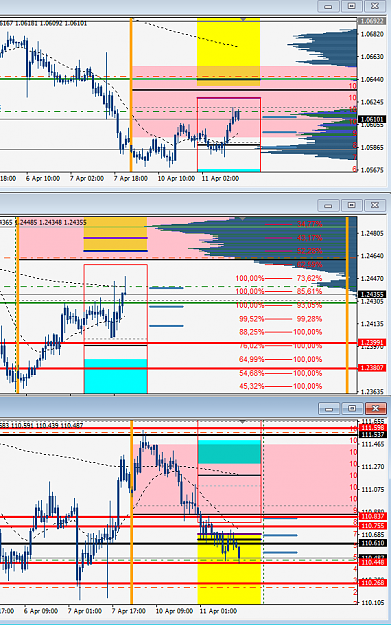Click the red 1.23807 level label

[372, 368]
